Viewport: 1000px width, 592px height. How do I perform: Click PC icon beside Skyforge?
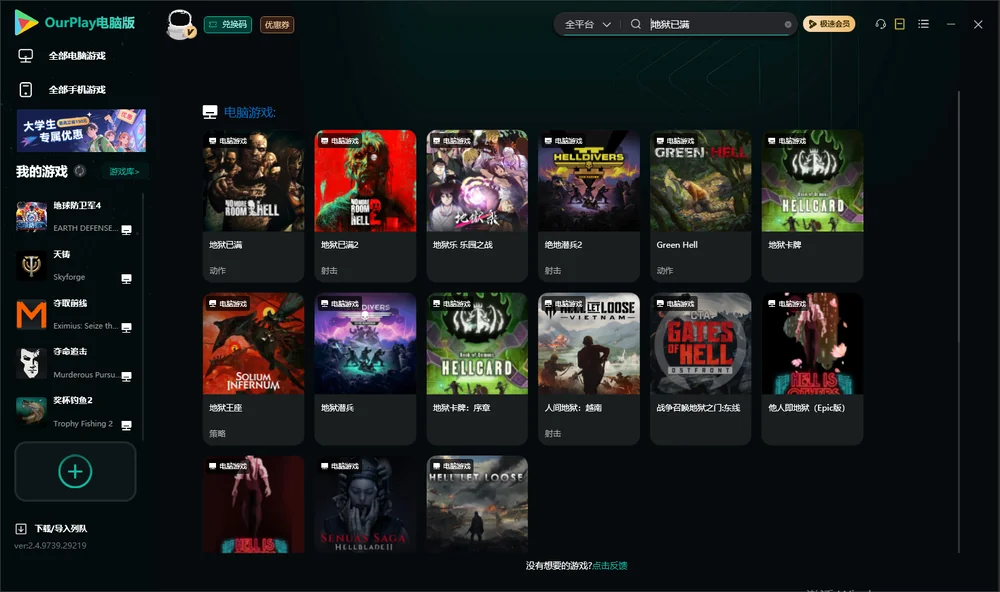click(126, 279)
